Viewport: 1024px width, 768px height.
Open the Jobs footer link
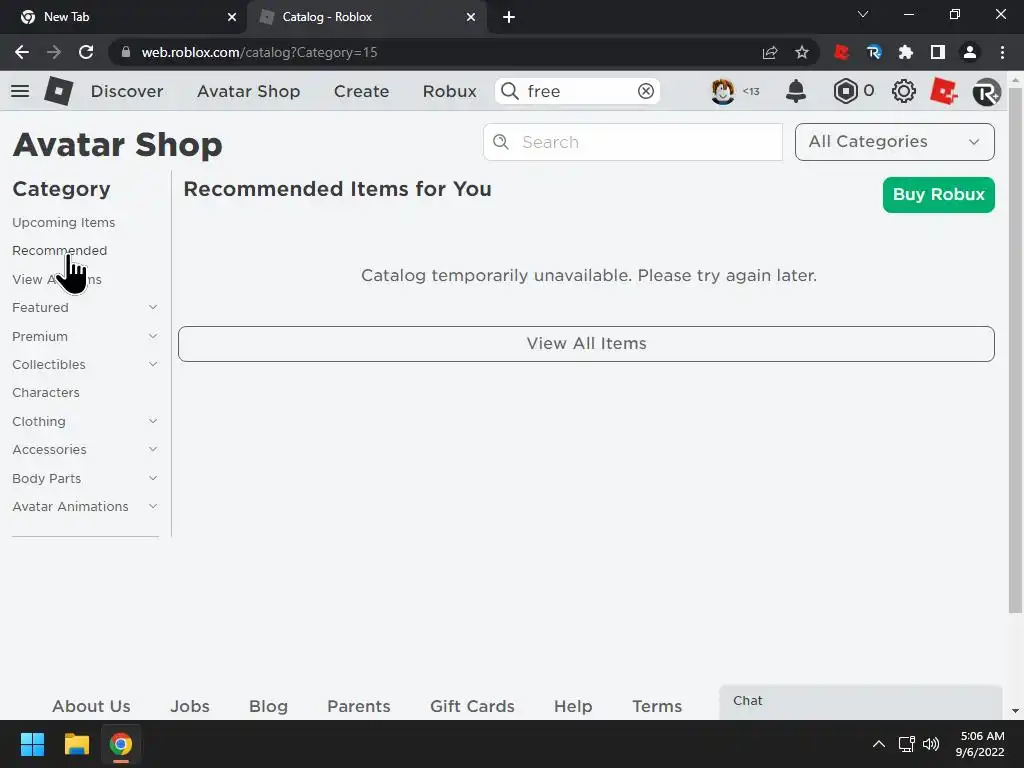coord(190,706)
